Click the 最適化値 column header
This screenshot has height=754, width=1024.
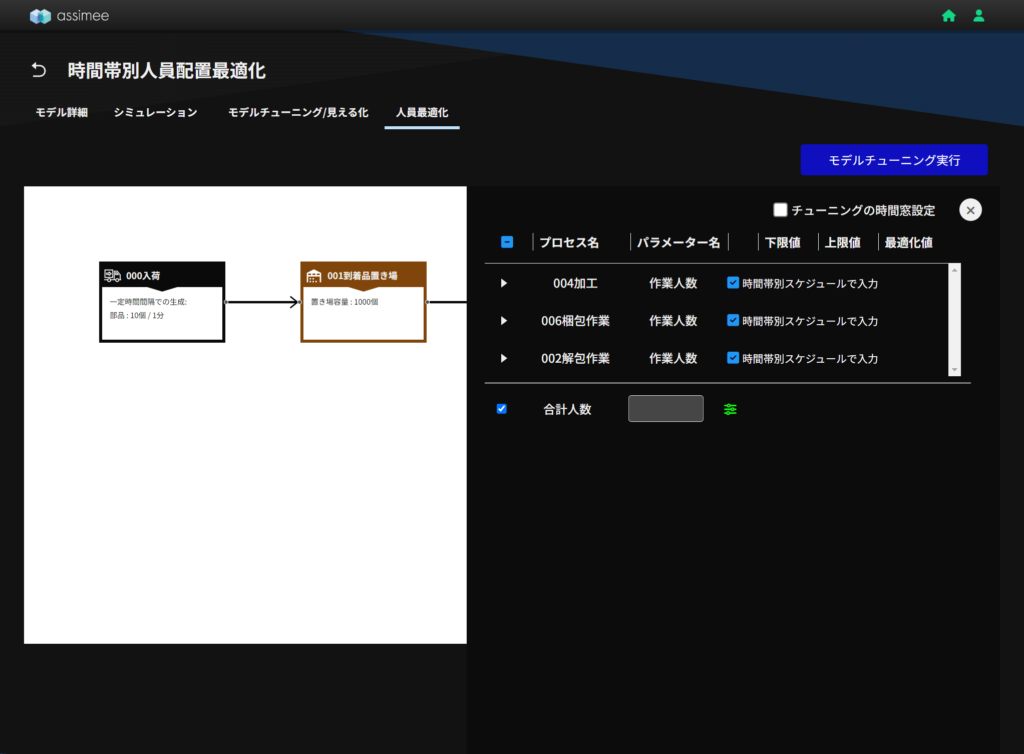pyautogui.click(x=908, y=242)
